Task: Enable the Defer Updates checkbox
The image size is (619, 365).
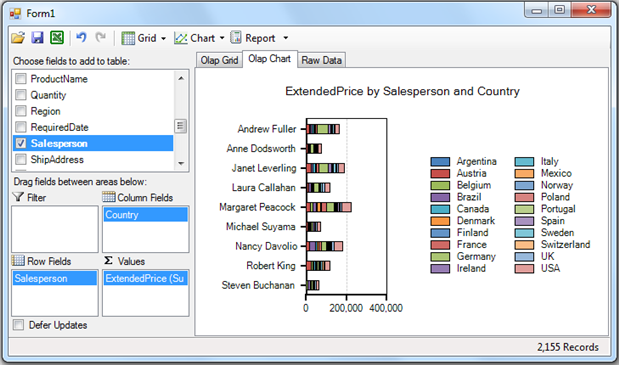Action: point(18,325)
